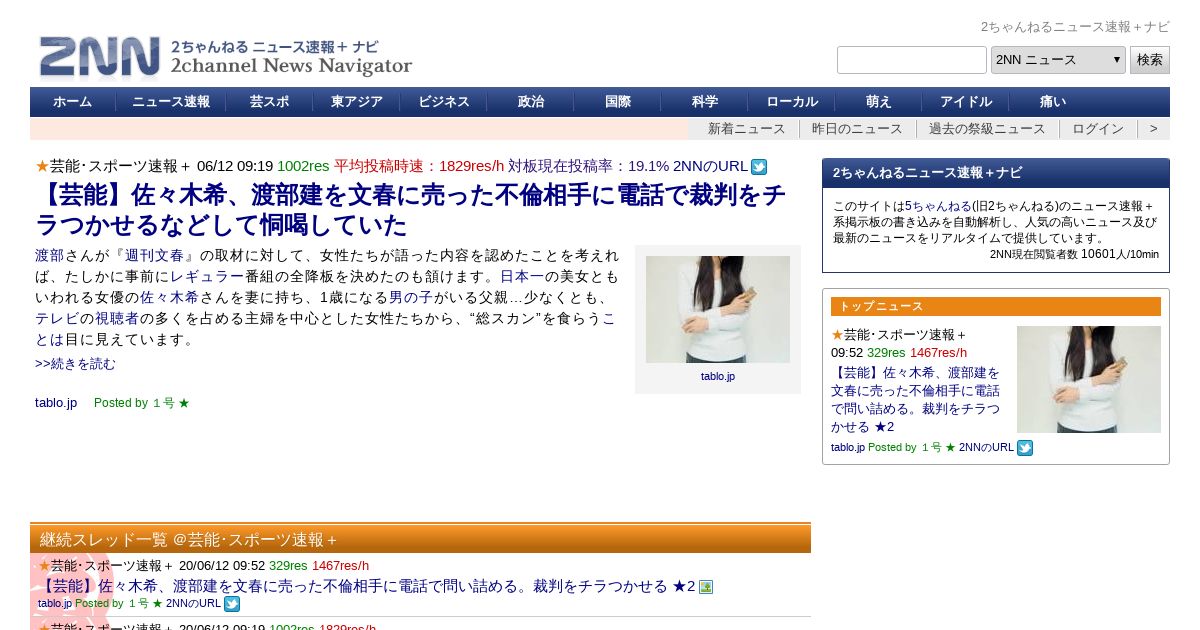Open the 痛い menu item

1053,102
